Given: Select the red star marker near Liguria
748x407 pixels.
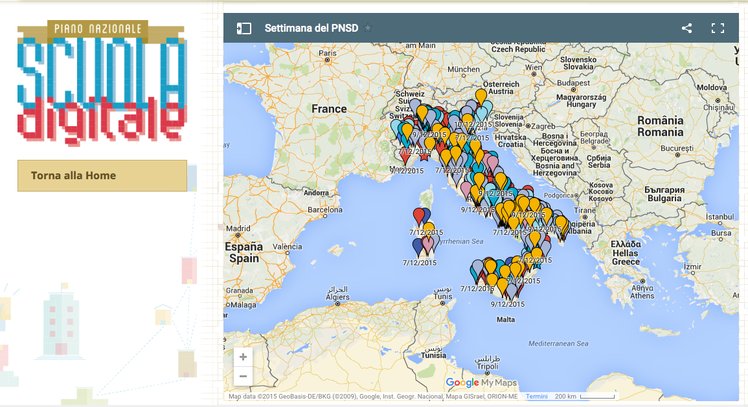Looking at the screenshot, I should coord(424,156).
